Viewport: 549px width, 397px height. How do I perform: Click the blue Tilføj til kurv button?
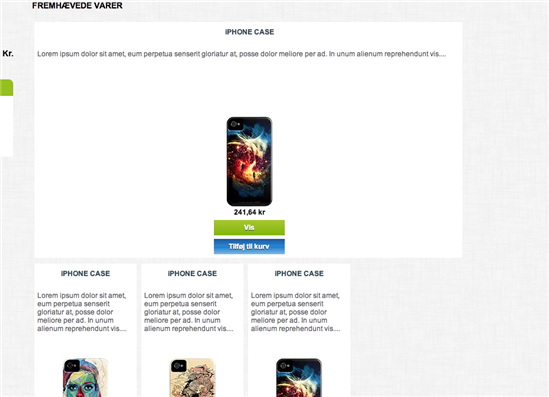[249, 246]
